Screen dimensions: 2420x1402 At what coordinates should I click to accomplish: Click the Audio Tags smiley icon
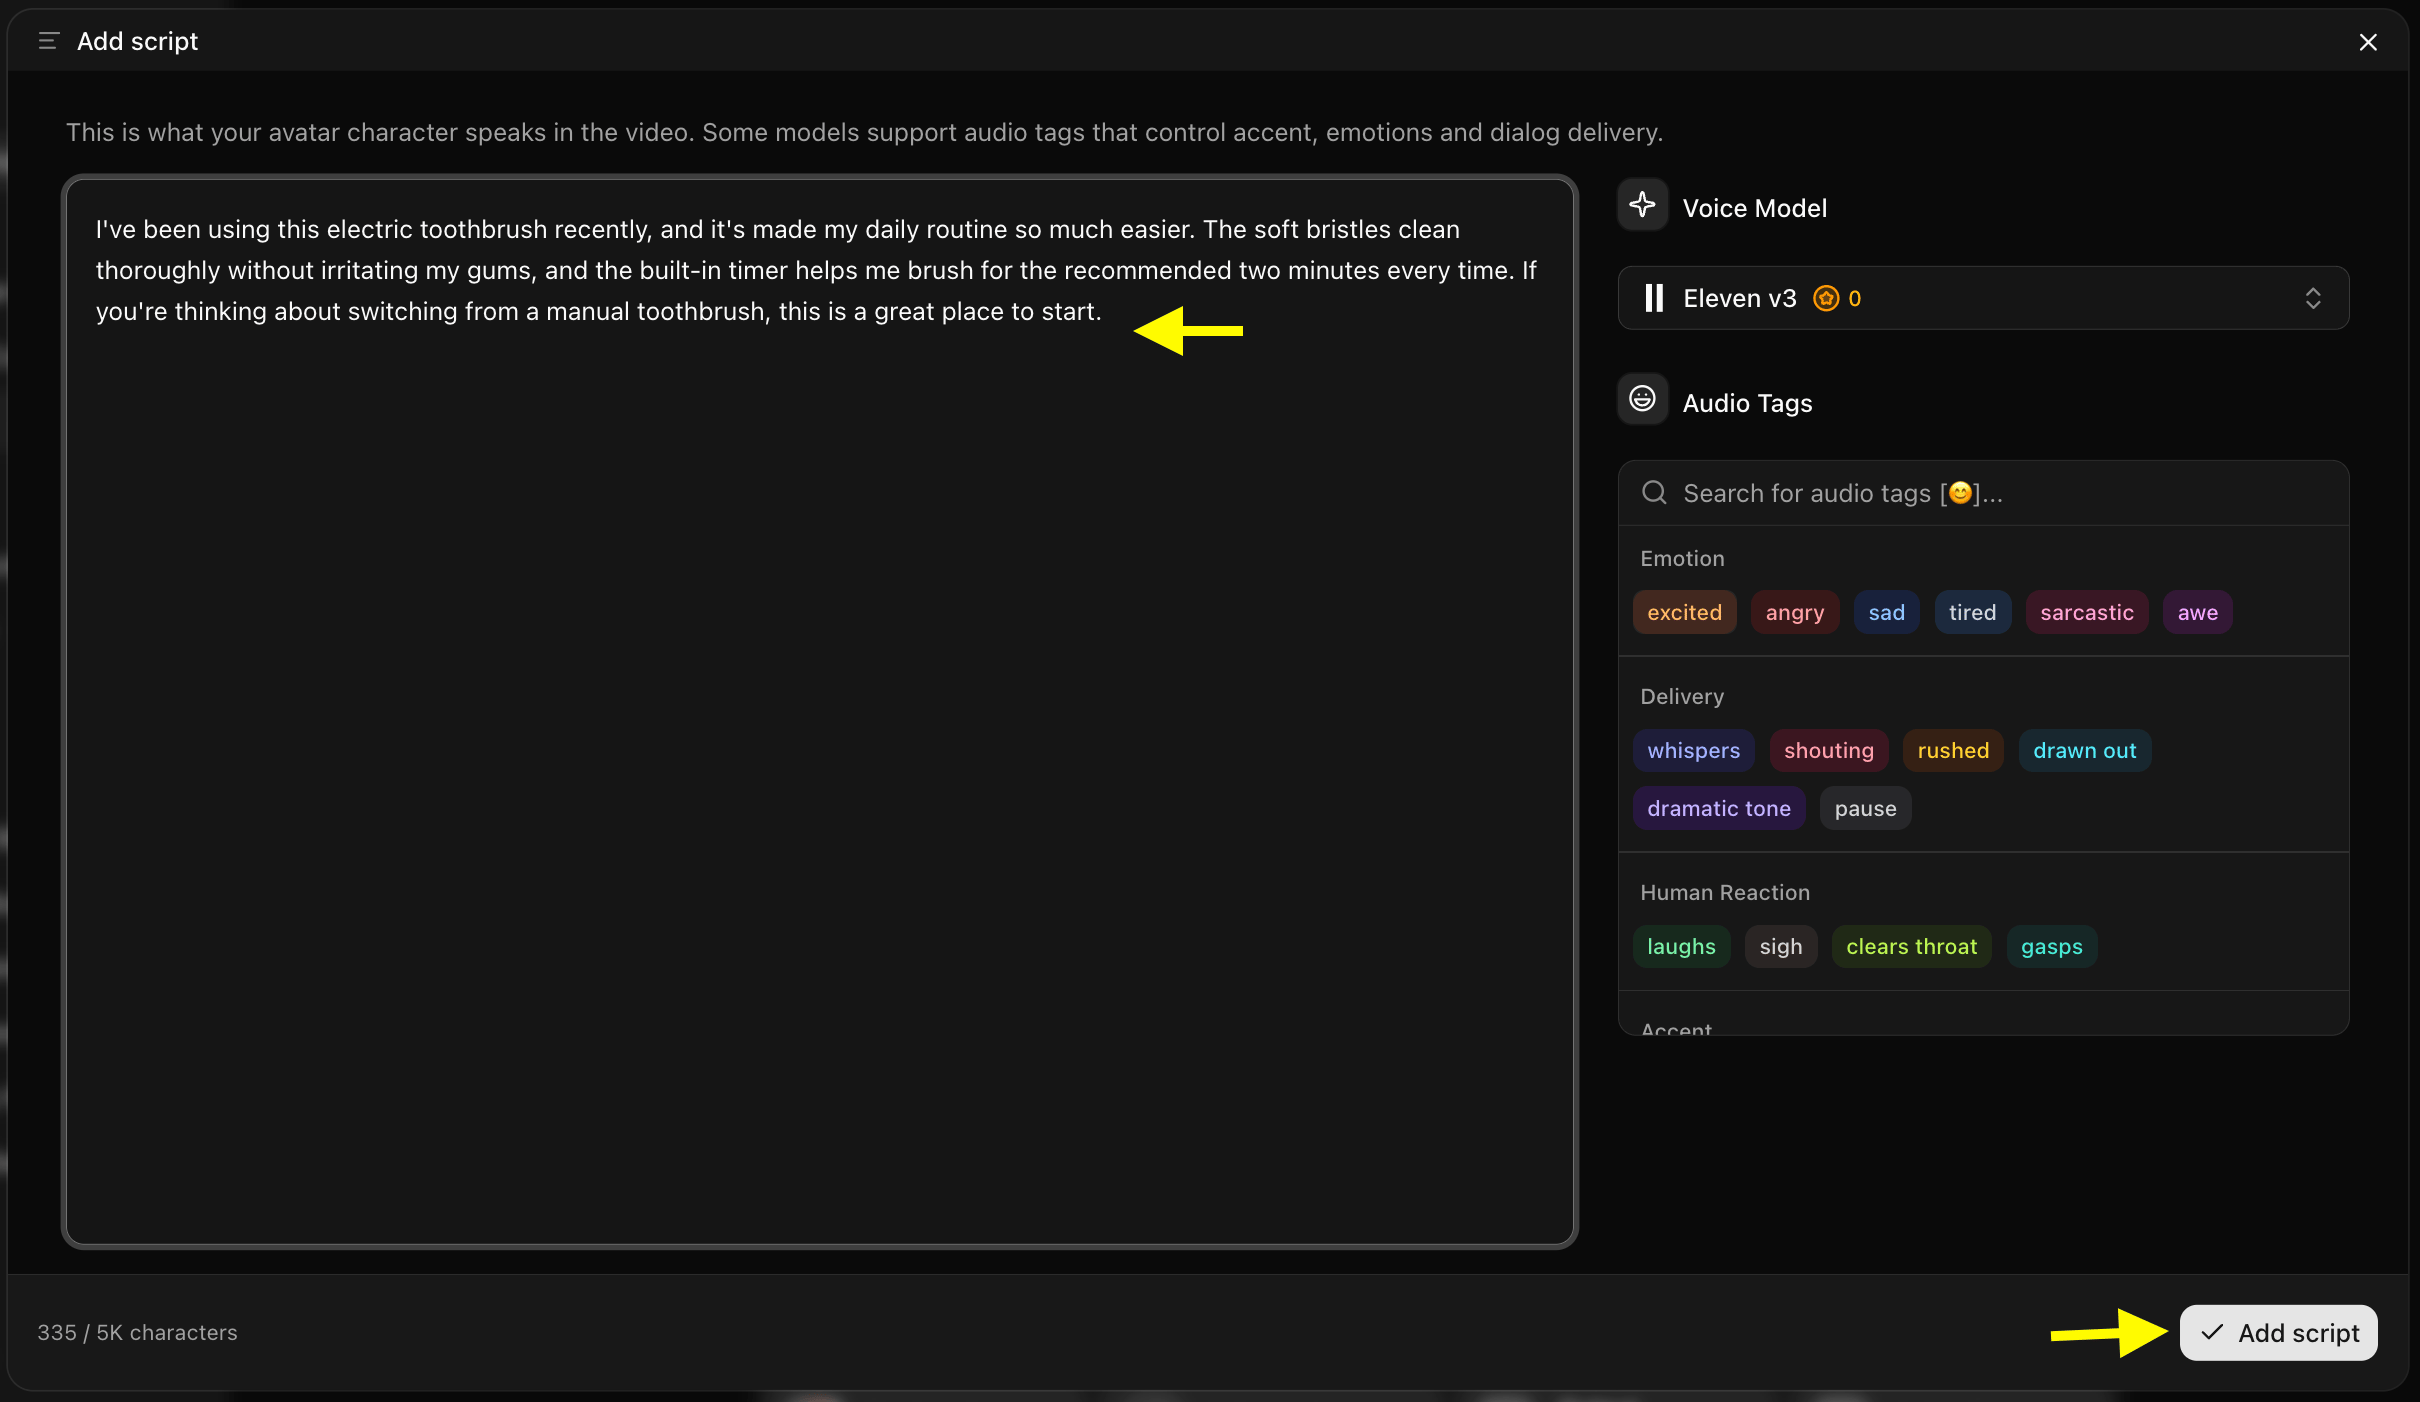[x=1642, y=400]
